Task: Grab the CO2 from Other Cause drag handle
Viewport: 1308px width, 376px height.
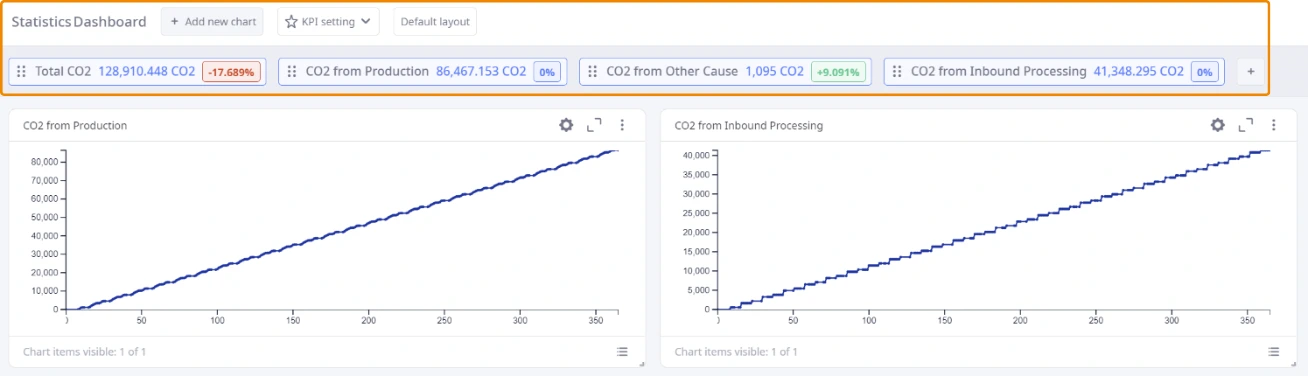Action: [593, 71]
